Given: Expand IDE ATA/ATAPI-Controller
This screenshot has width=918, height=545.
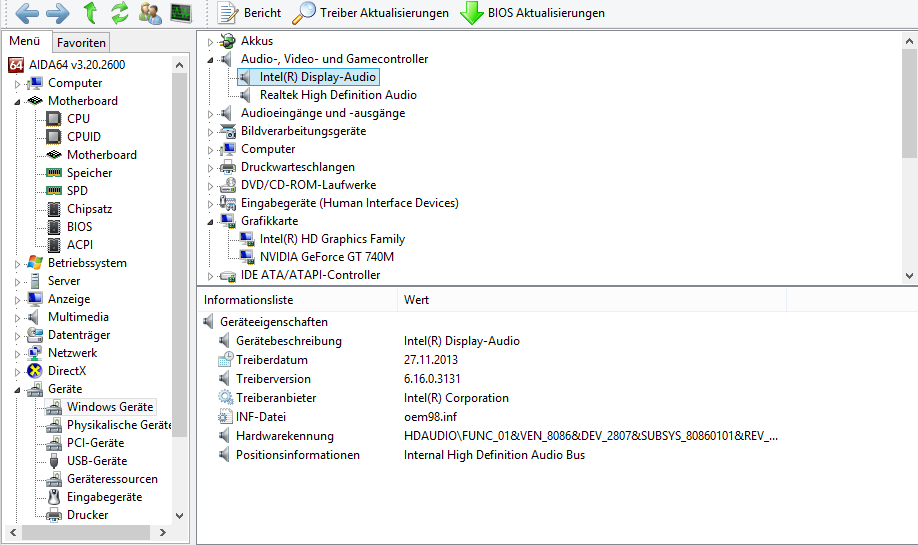Looking at the screenshot, I should [x=210, y=276].
